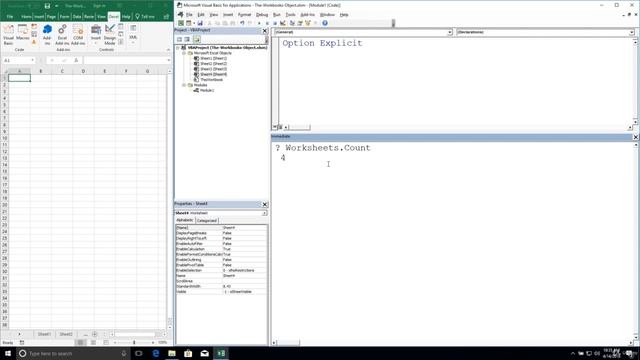Image resolution: width=640 pixels, height=360 pixels.
Task: Open the VBA Edit menu
Action: (x=201, y=15)
